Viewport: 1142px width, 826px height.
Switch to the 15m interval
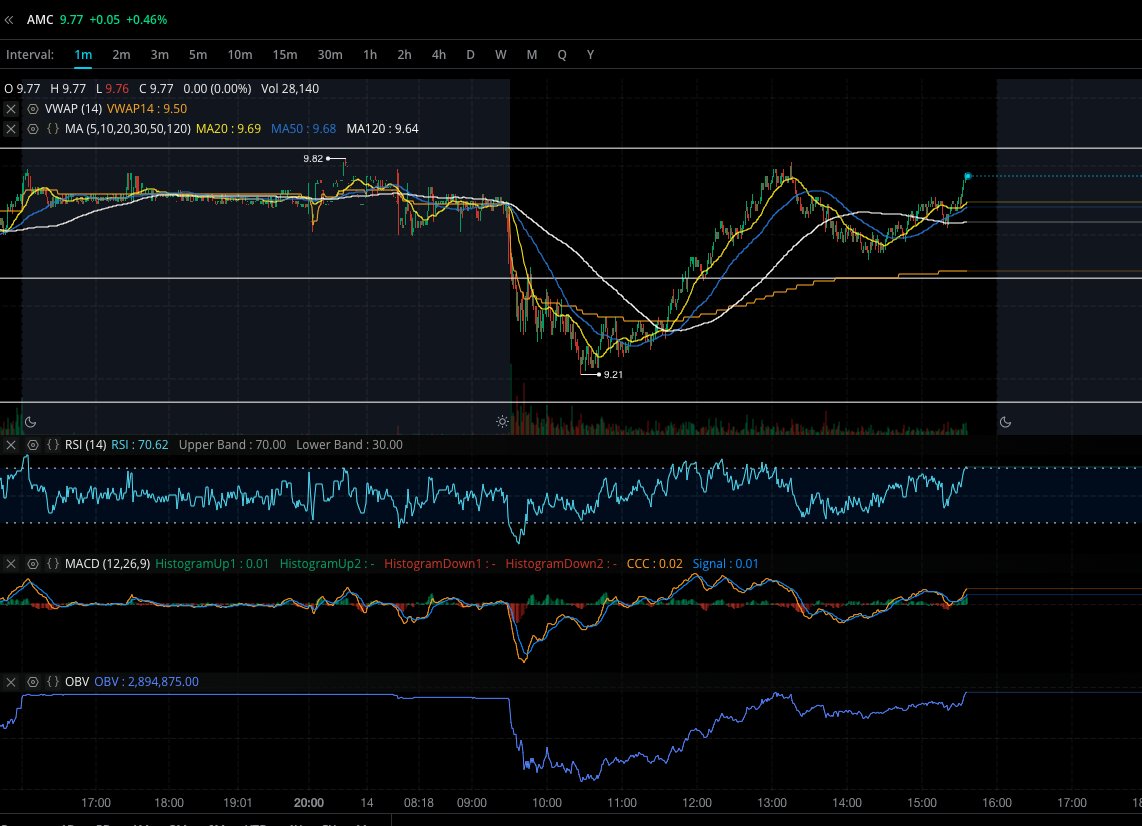click(x=285, y=55)
